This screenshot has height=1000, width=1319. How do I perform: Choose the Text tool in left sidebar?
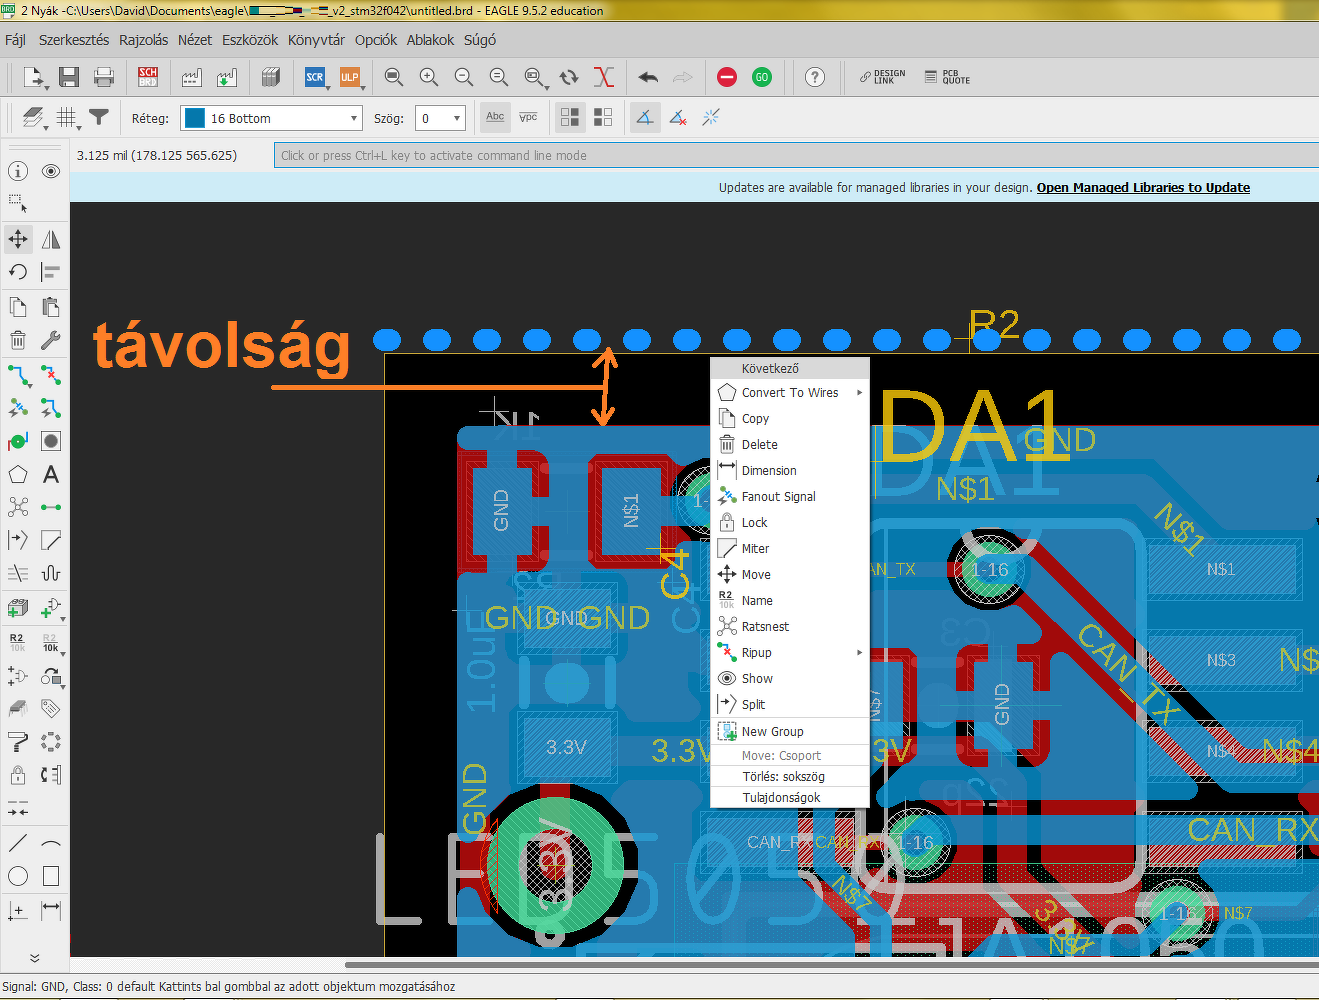(51, 474)
